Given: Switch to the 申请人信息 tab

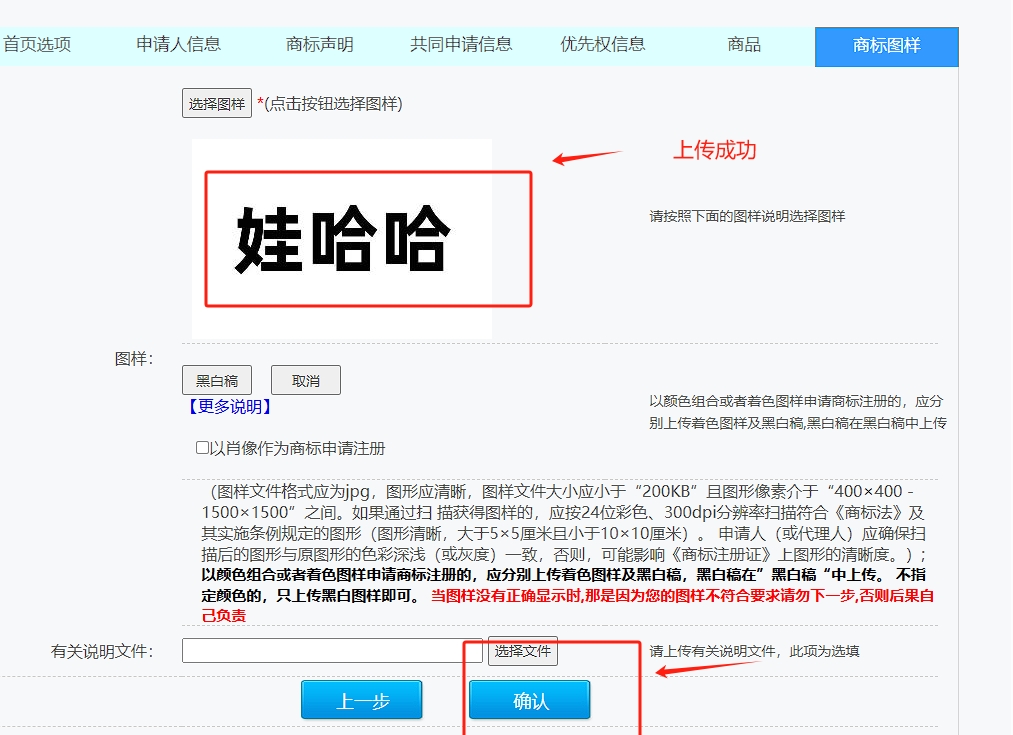Looking at the screenshot, I should pyautogui.click(x=178, y=45).
